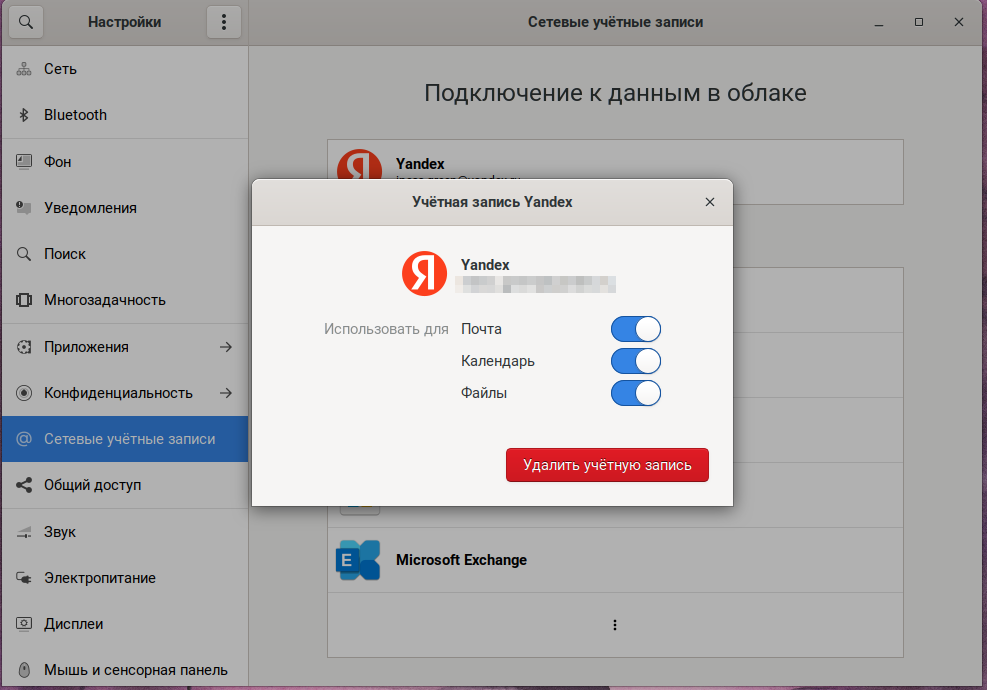
Task: Close the Yandex account dialog
Action: (710, 202)
